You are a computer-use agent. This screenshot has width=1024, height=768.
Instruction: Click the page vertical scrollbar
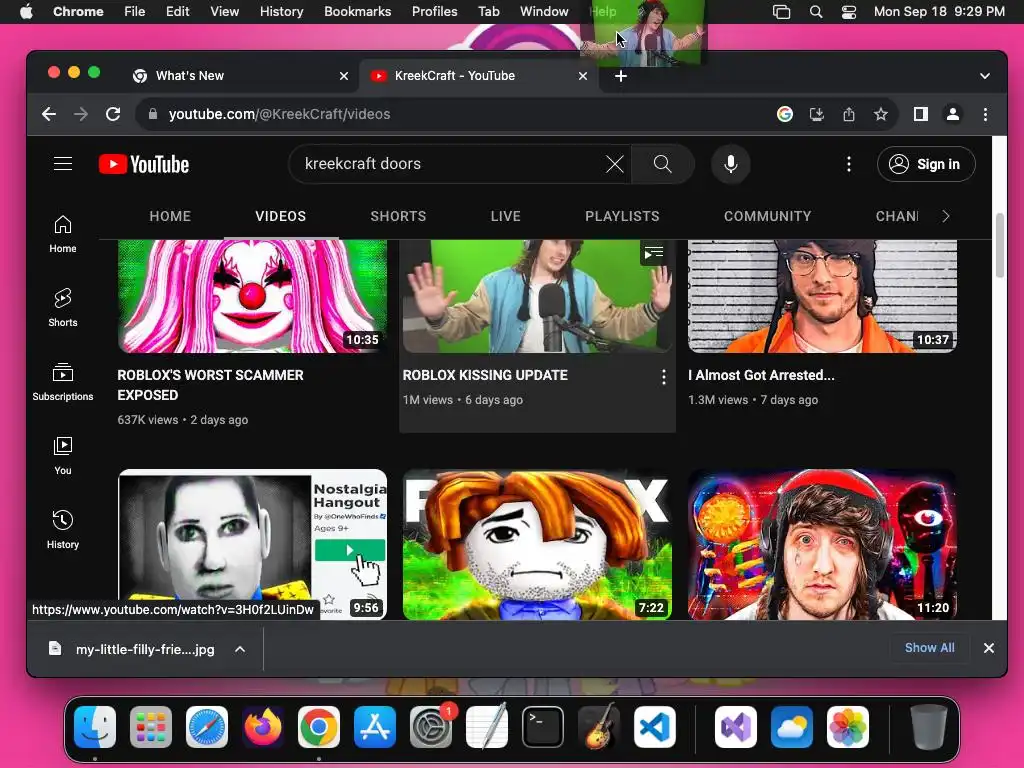(x=999, y=246)
